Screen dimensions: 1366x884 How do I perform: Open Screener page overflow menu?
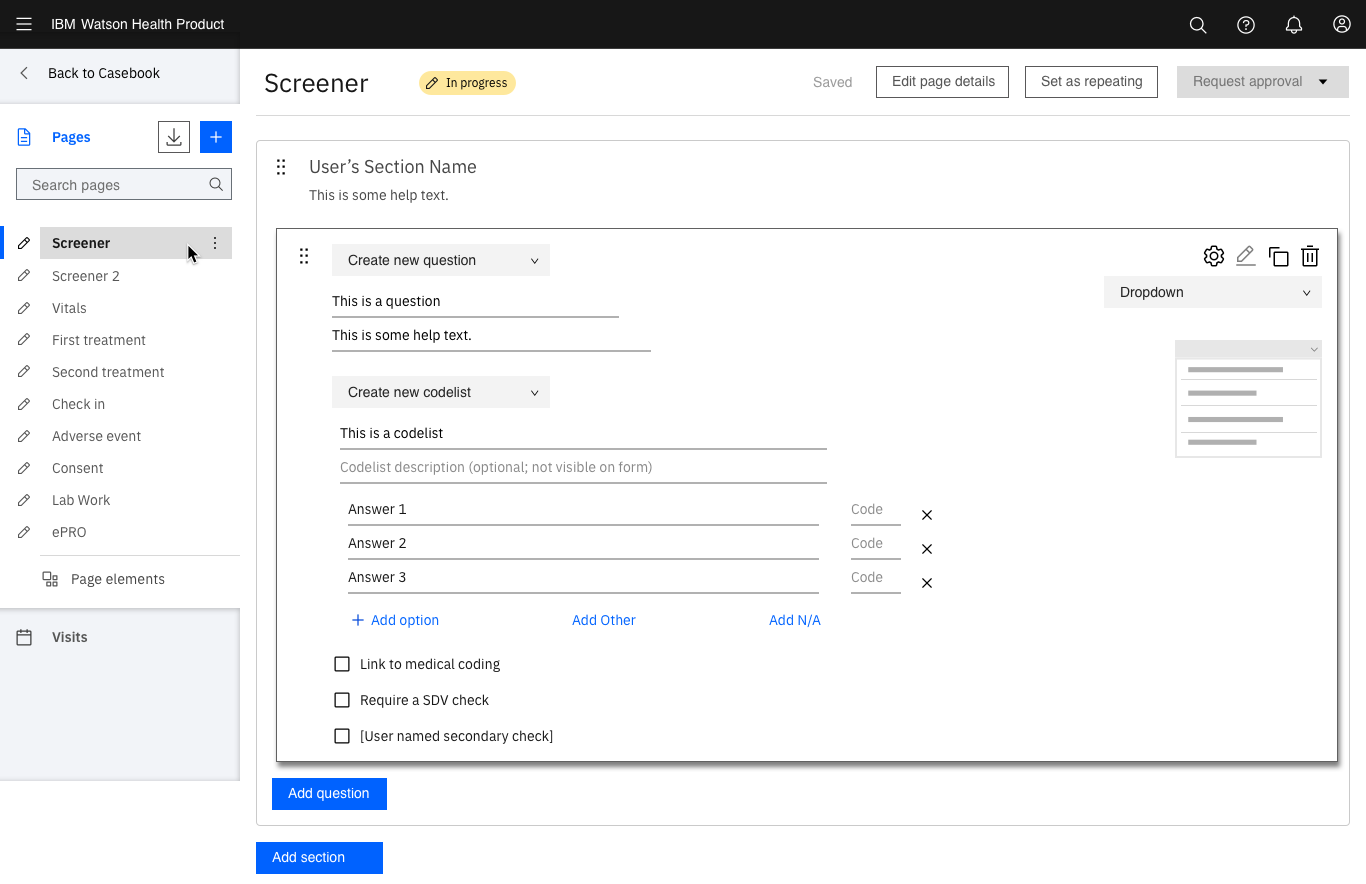coord(215,243)
